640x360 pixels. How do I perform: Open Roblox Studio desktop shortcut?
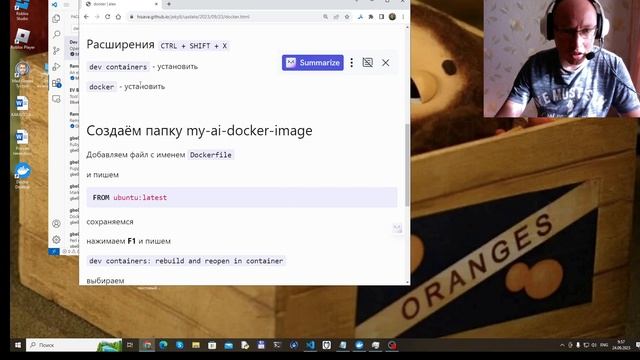click(22, 10)
